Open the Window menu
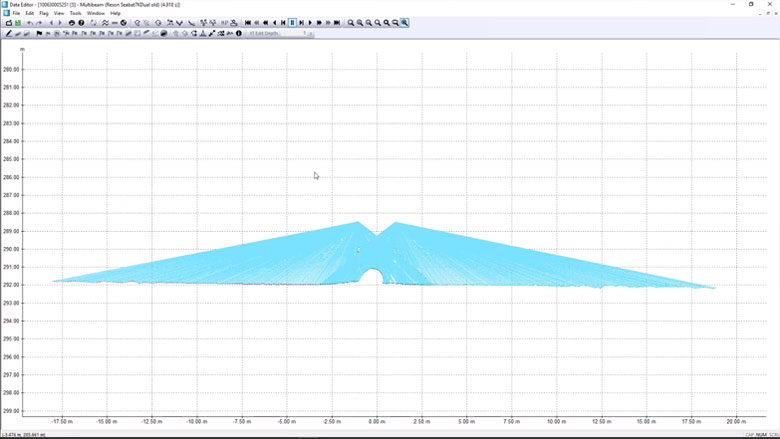 tap(95, 13)
